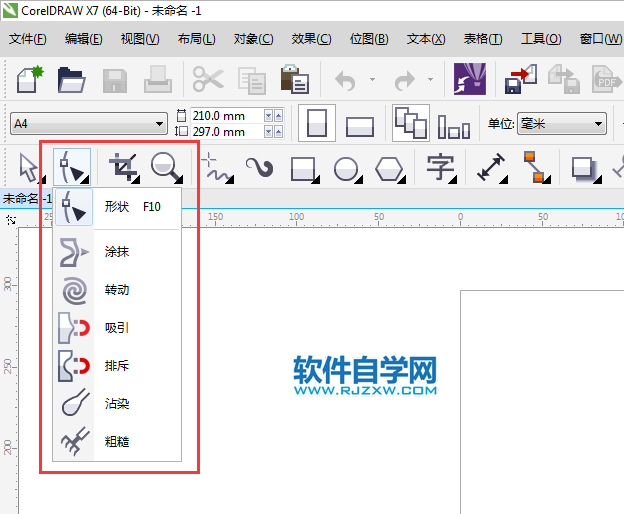Screen dimensions: 624x514
Task: Toggle Current Page layout button
Action: coord(453,127)
